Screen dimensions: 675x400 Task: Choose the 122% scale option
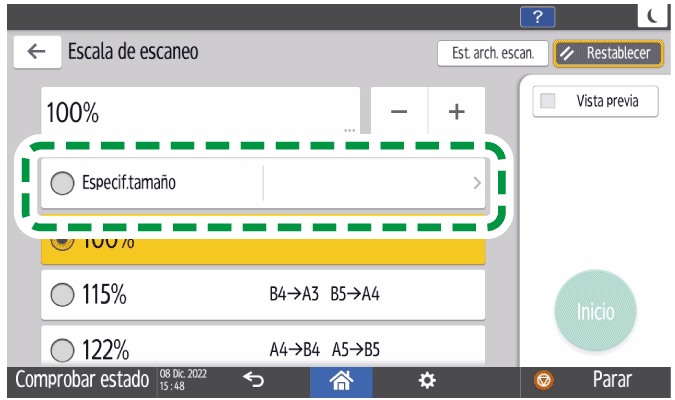tap(62, 350)
